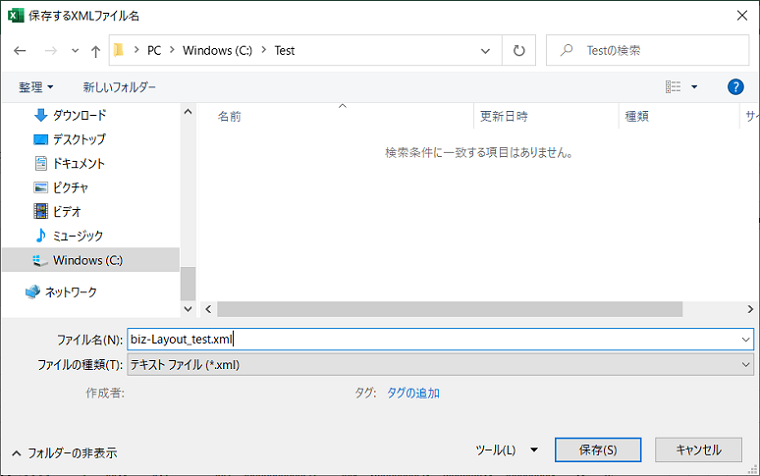Click the folder icon in address bar
This screenshot has height=476, width=760.
click(x=119, y=50)
